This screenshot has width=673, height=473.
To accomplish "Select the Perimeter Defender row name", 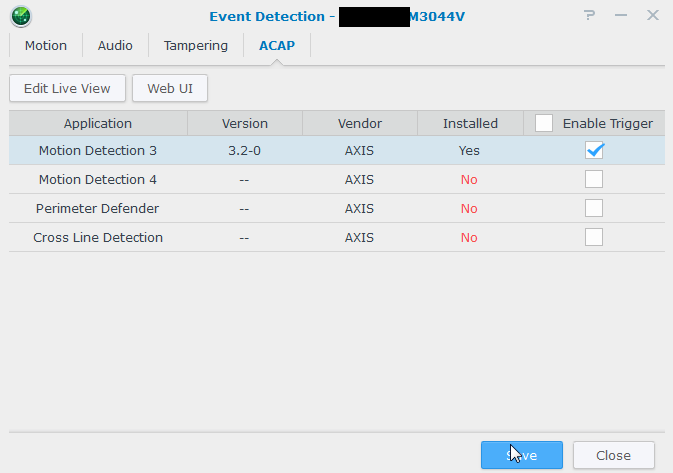I will [97, 209].
